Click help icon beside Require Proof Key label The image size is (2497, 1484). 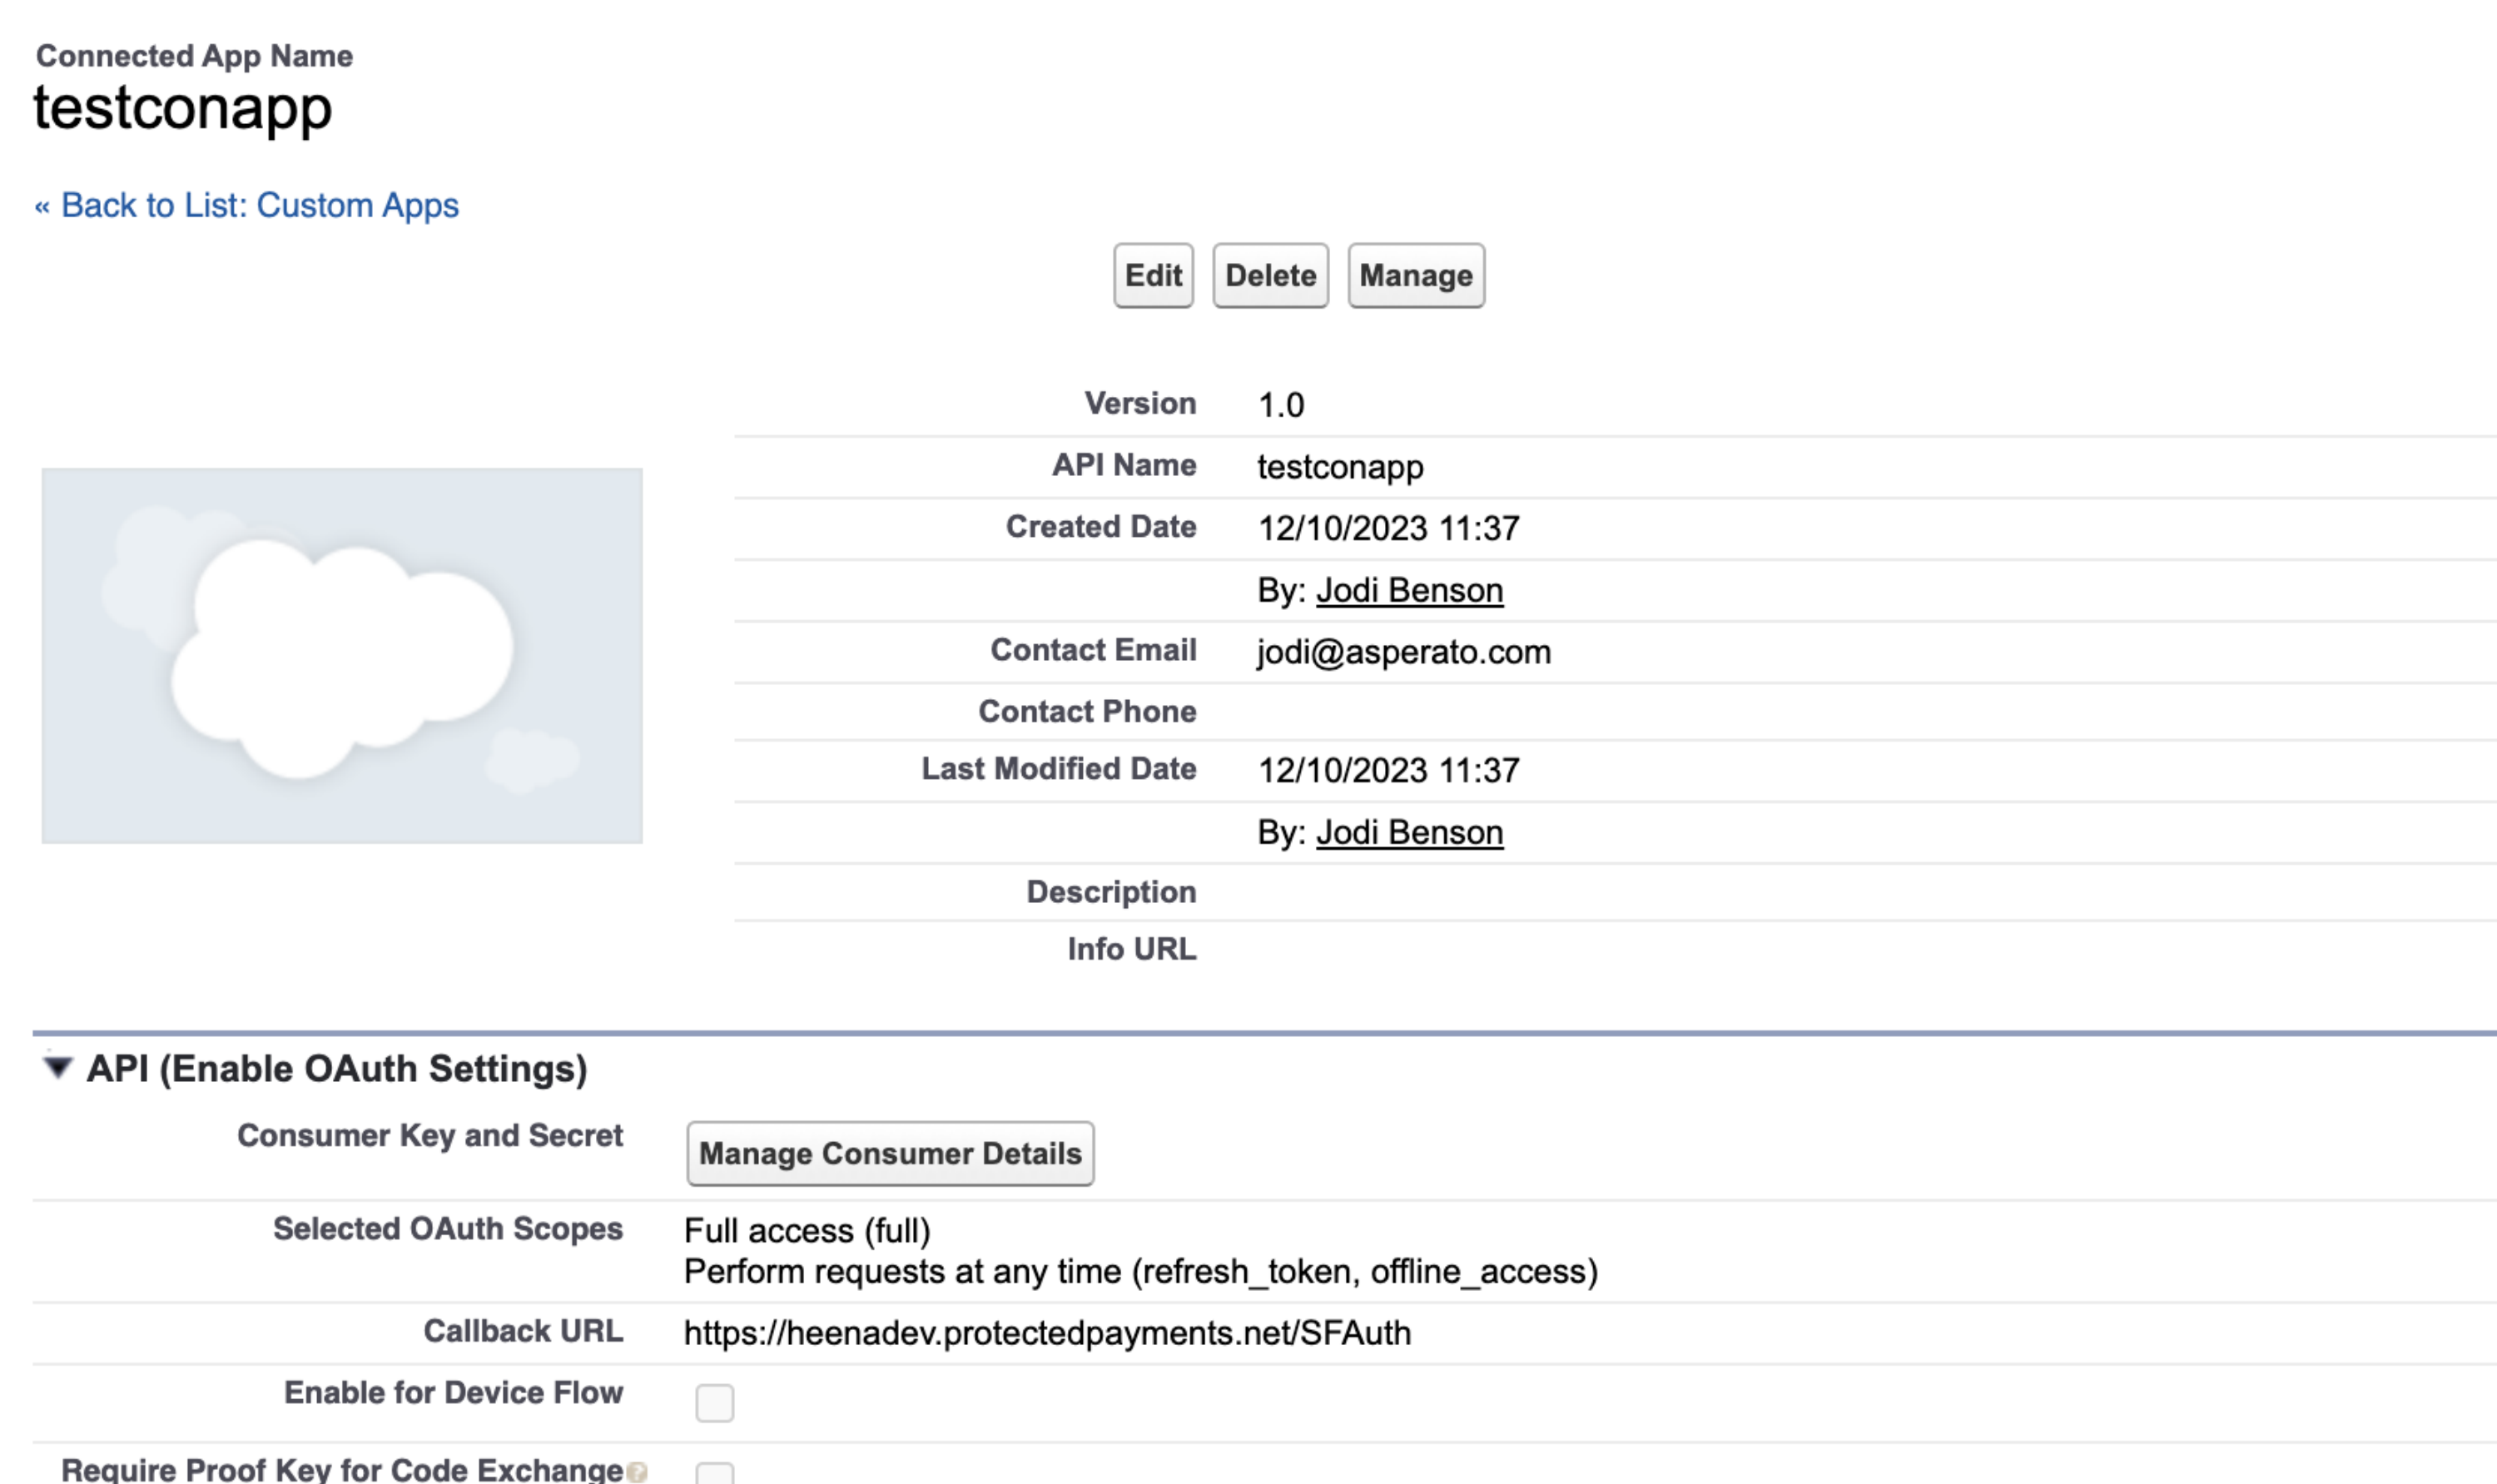point(637,1472)
